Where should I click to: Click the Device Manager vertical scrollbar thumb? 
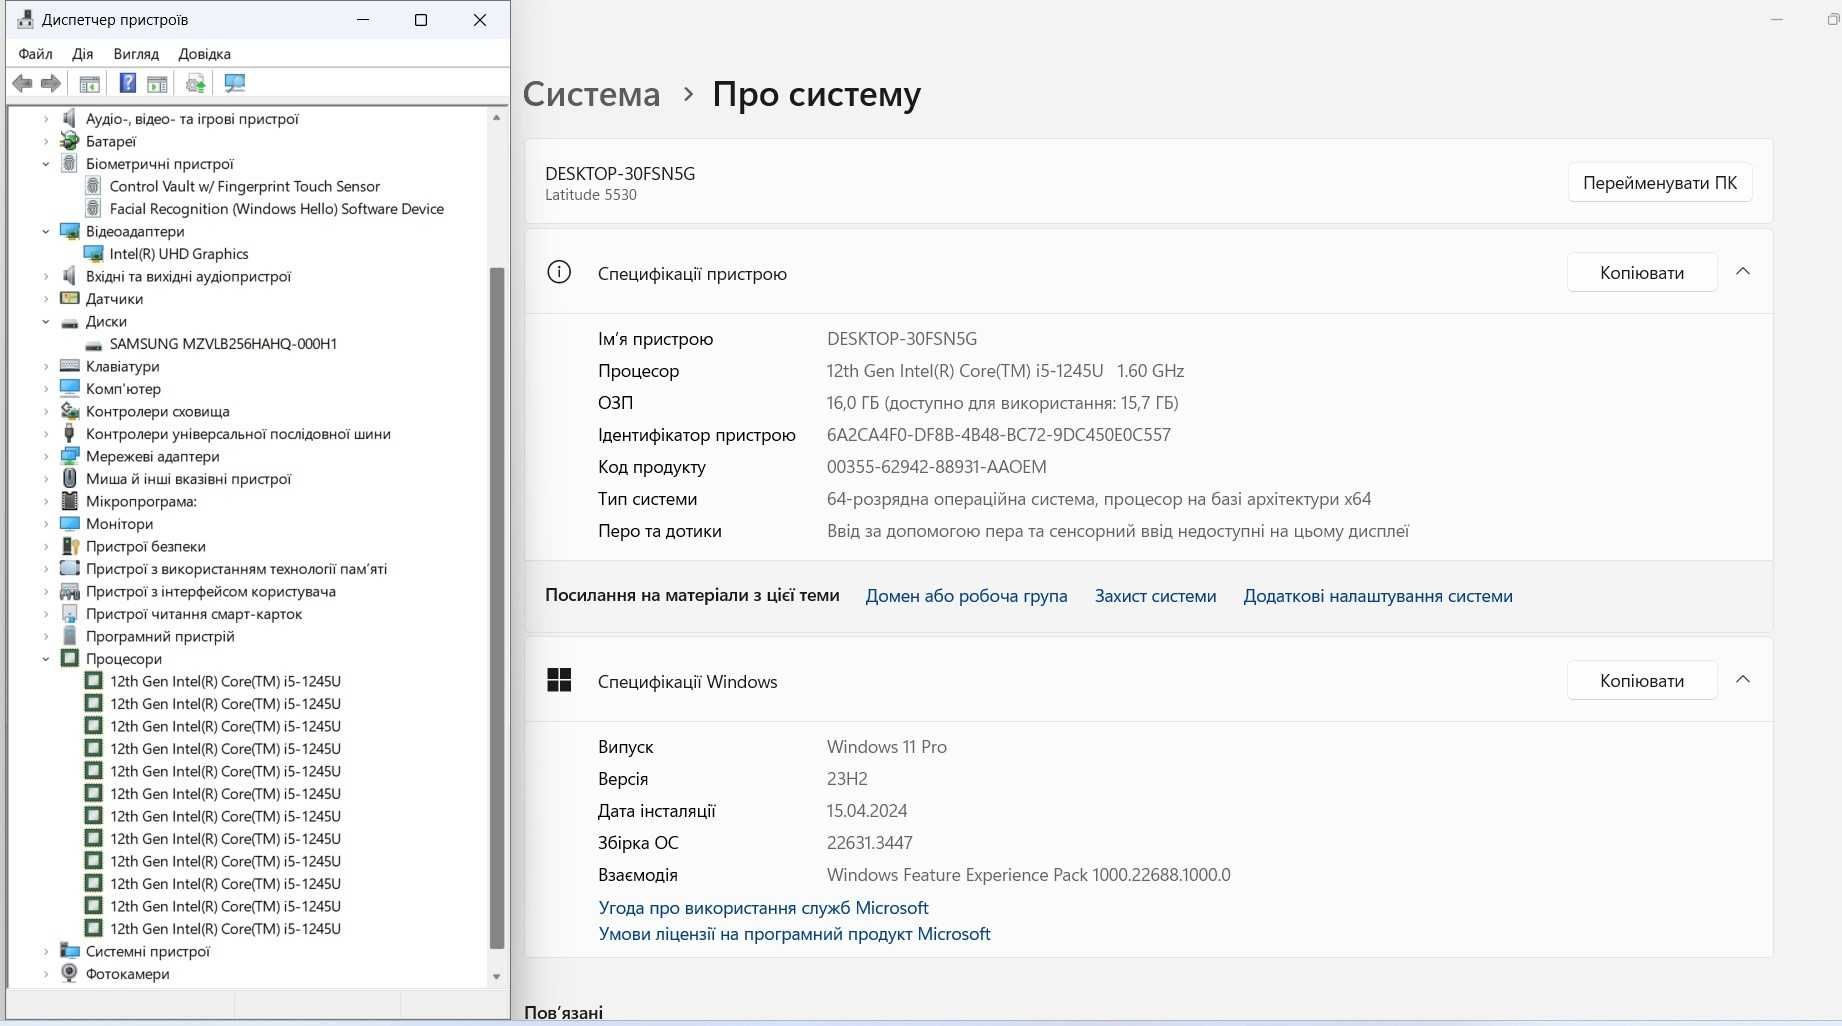497,608
